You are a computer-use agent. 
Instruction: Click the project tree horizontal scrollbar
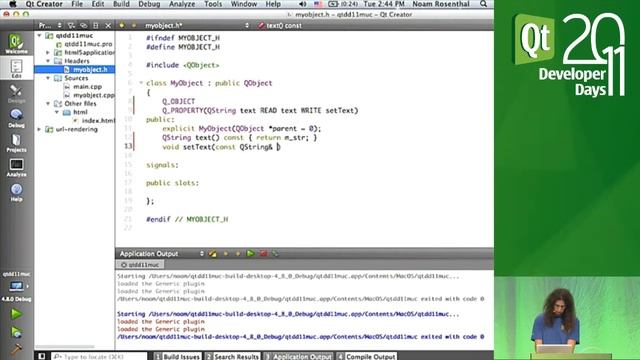point(65,347)
